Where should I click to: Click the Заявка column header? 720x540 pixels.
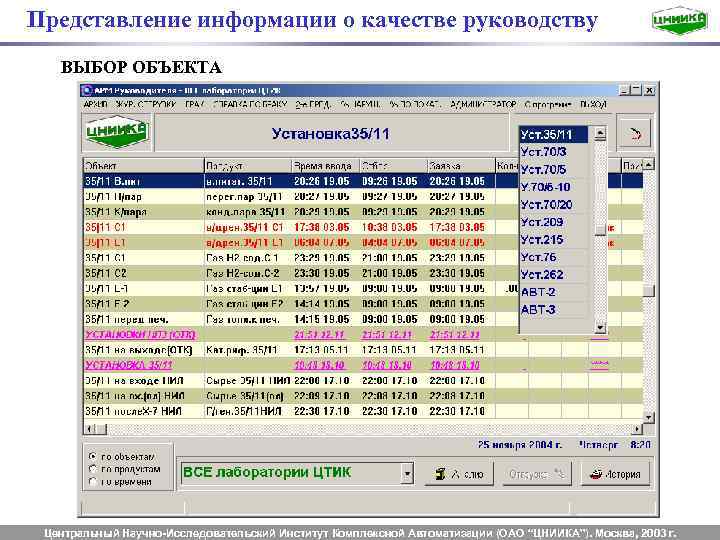(x=461, y=165)
